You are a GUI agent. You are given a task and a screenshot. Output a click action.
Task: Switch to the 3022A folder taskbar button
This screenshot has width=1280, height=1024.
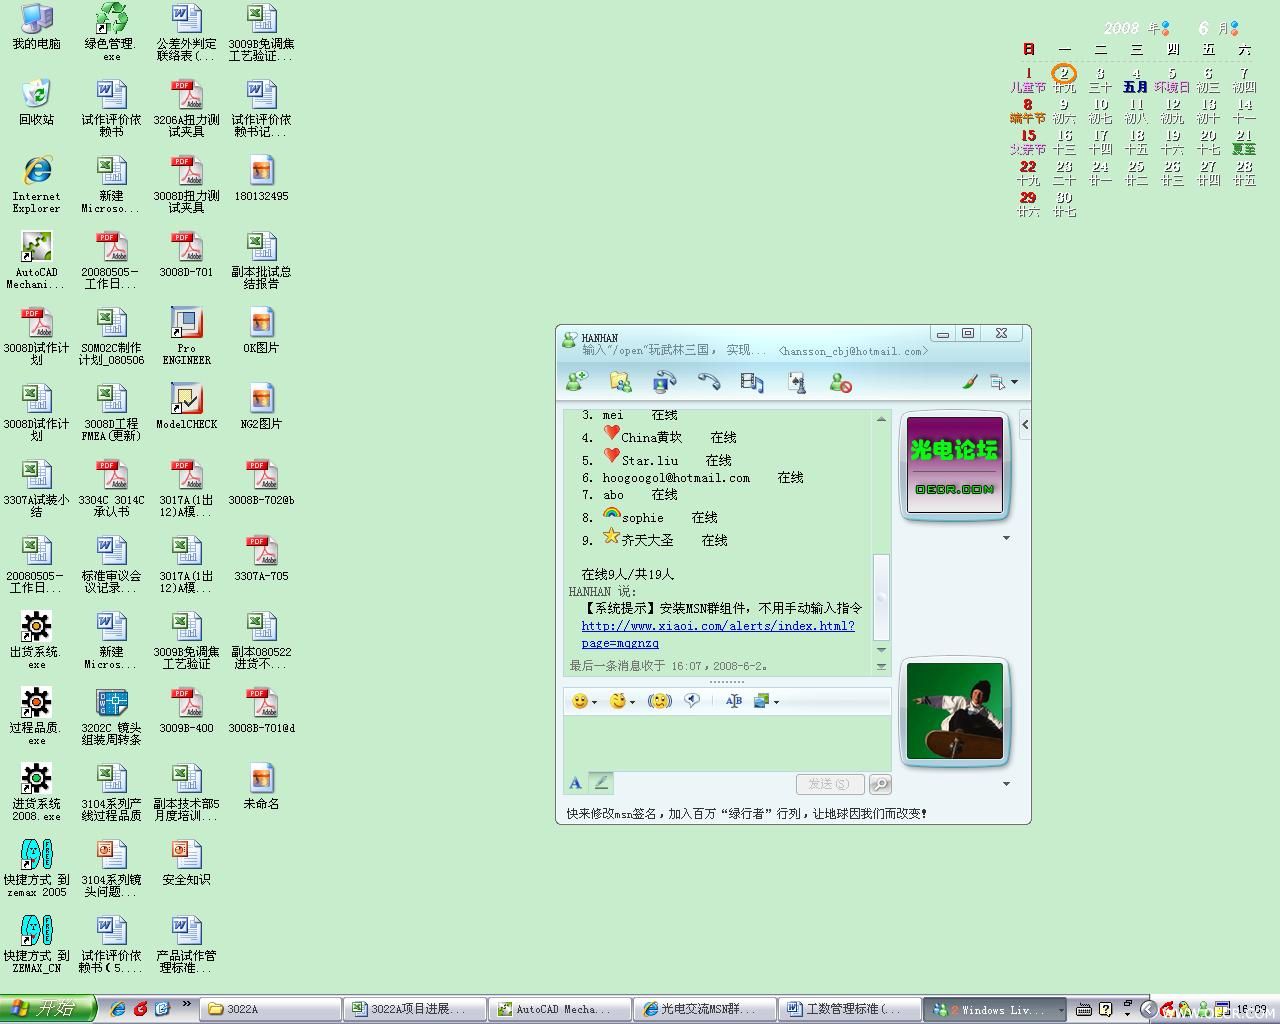point(269,1009)
